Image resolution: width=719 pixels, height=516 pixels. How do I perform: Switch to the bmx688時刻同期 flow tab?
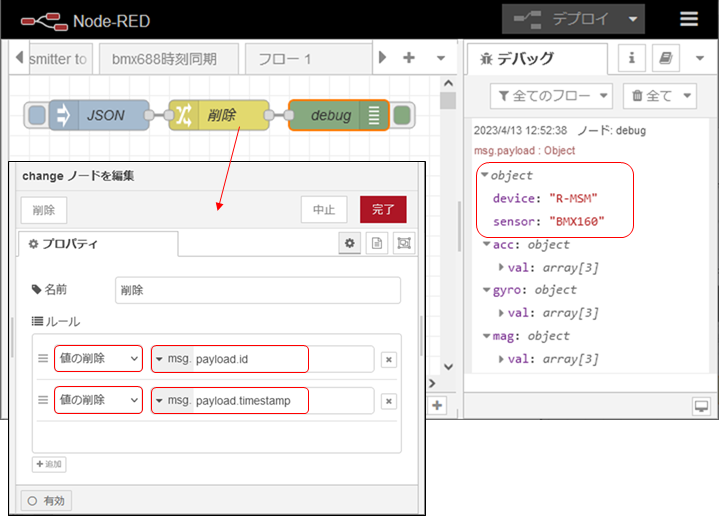(x=164, y=58)
